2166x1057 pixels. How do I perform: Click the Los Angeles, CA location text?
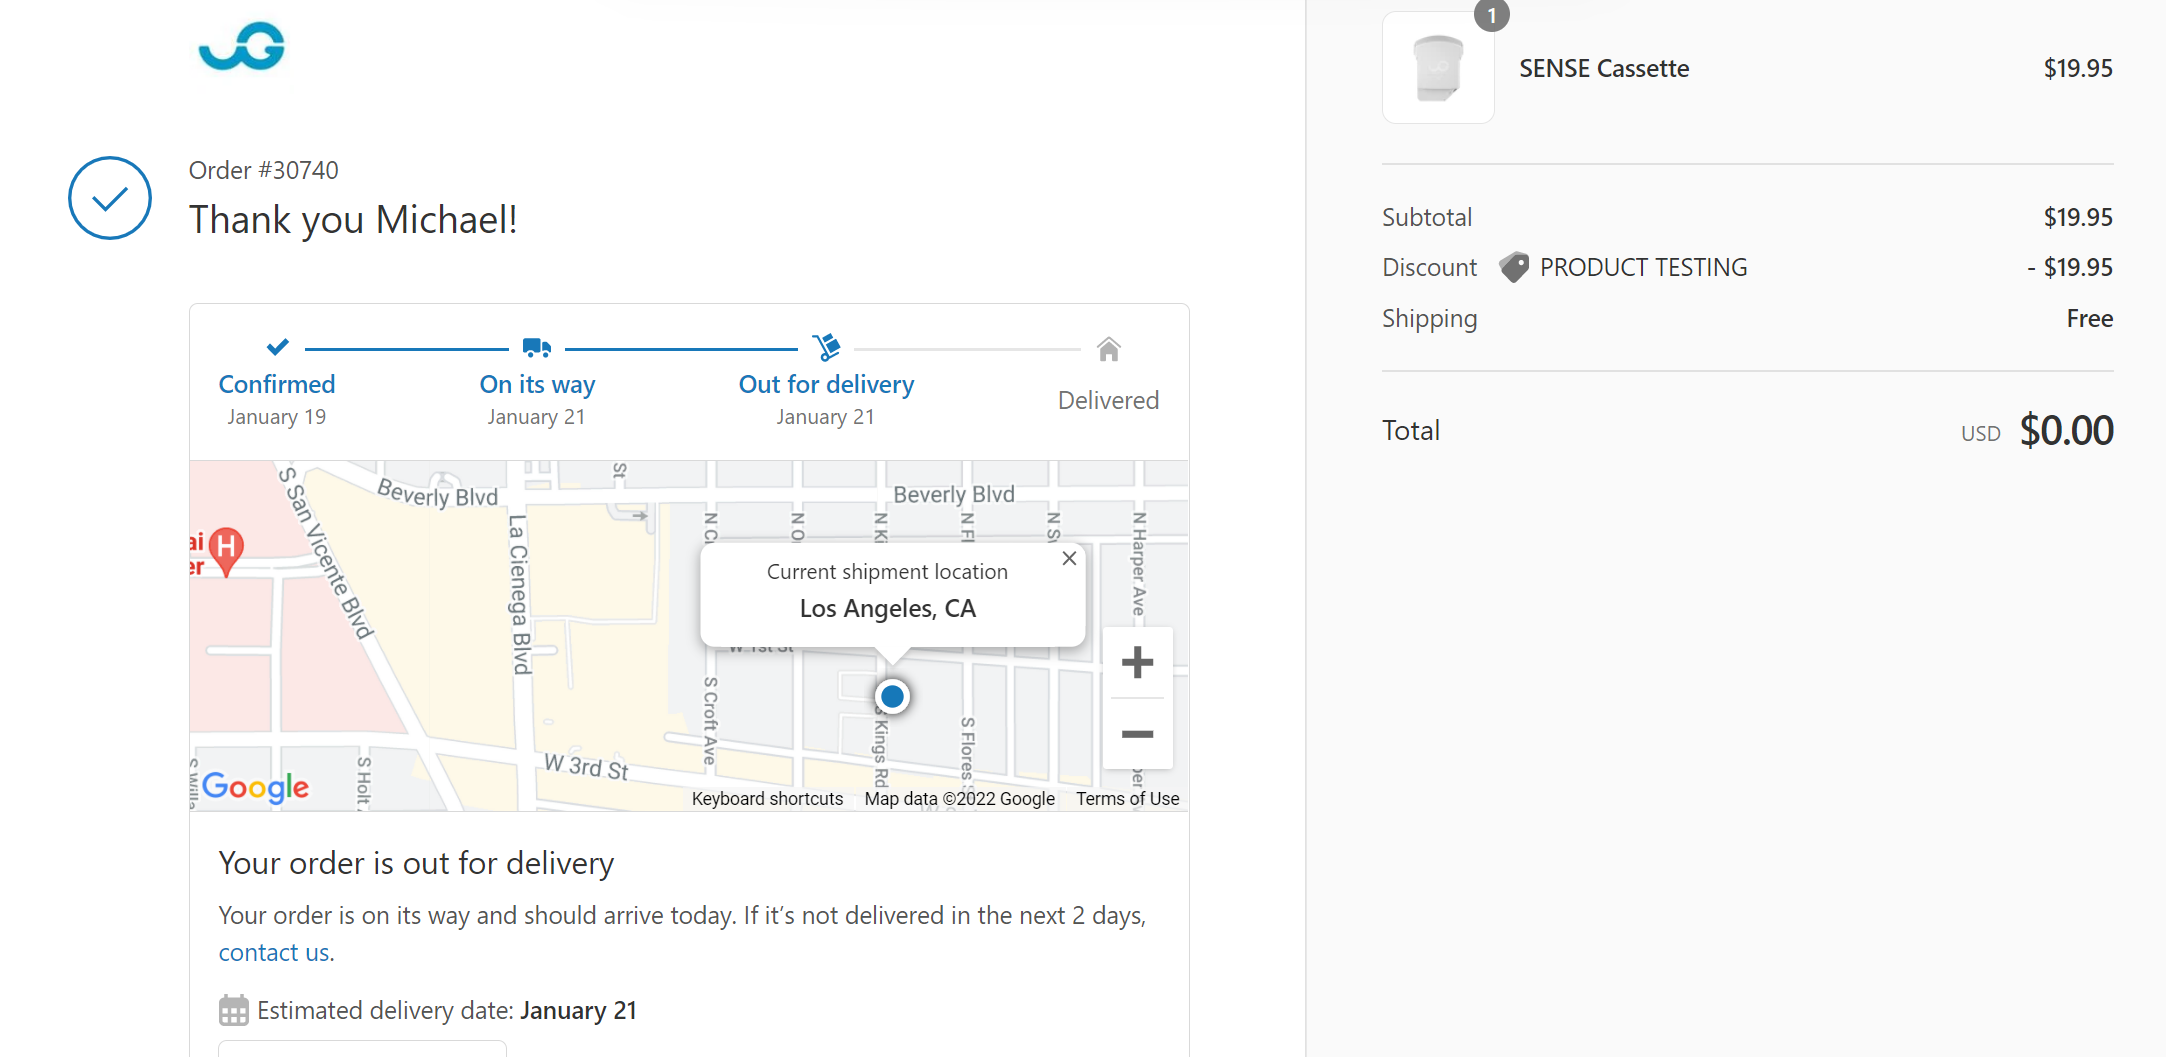[887, 608]
